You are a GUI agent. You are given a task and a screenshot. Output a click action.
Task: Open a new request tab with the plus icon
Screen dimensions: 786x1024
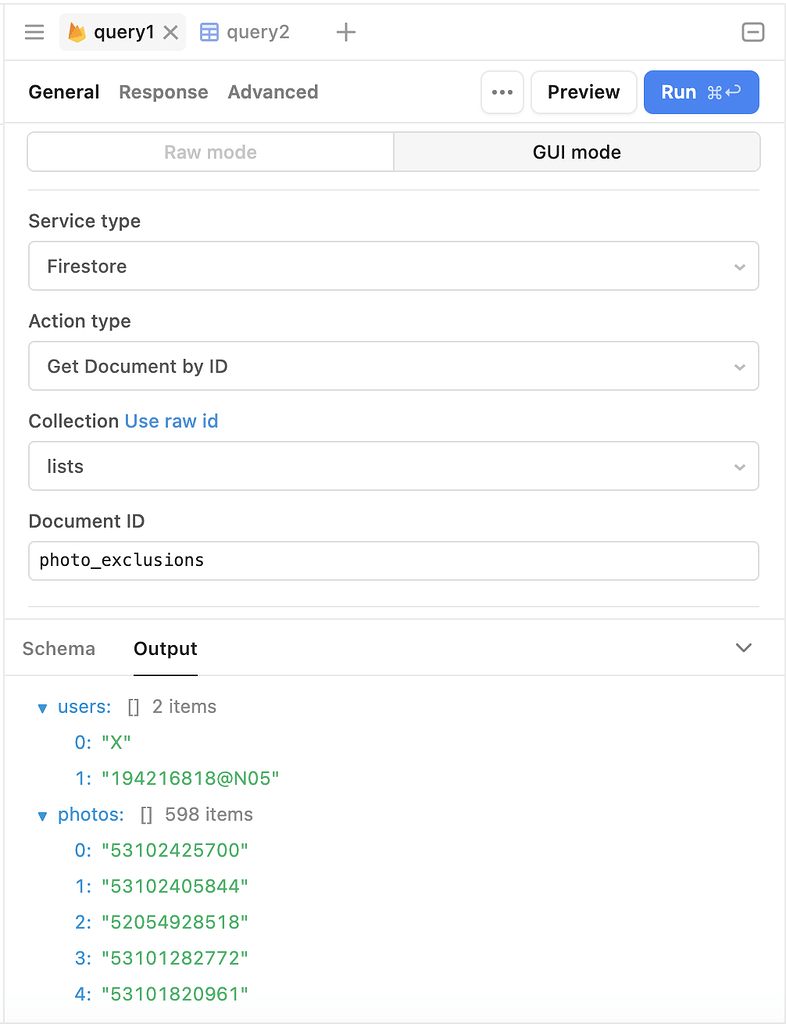(346, 32)
